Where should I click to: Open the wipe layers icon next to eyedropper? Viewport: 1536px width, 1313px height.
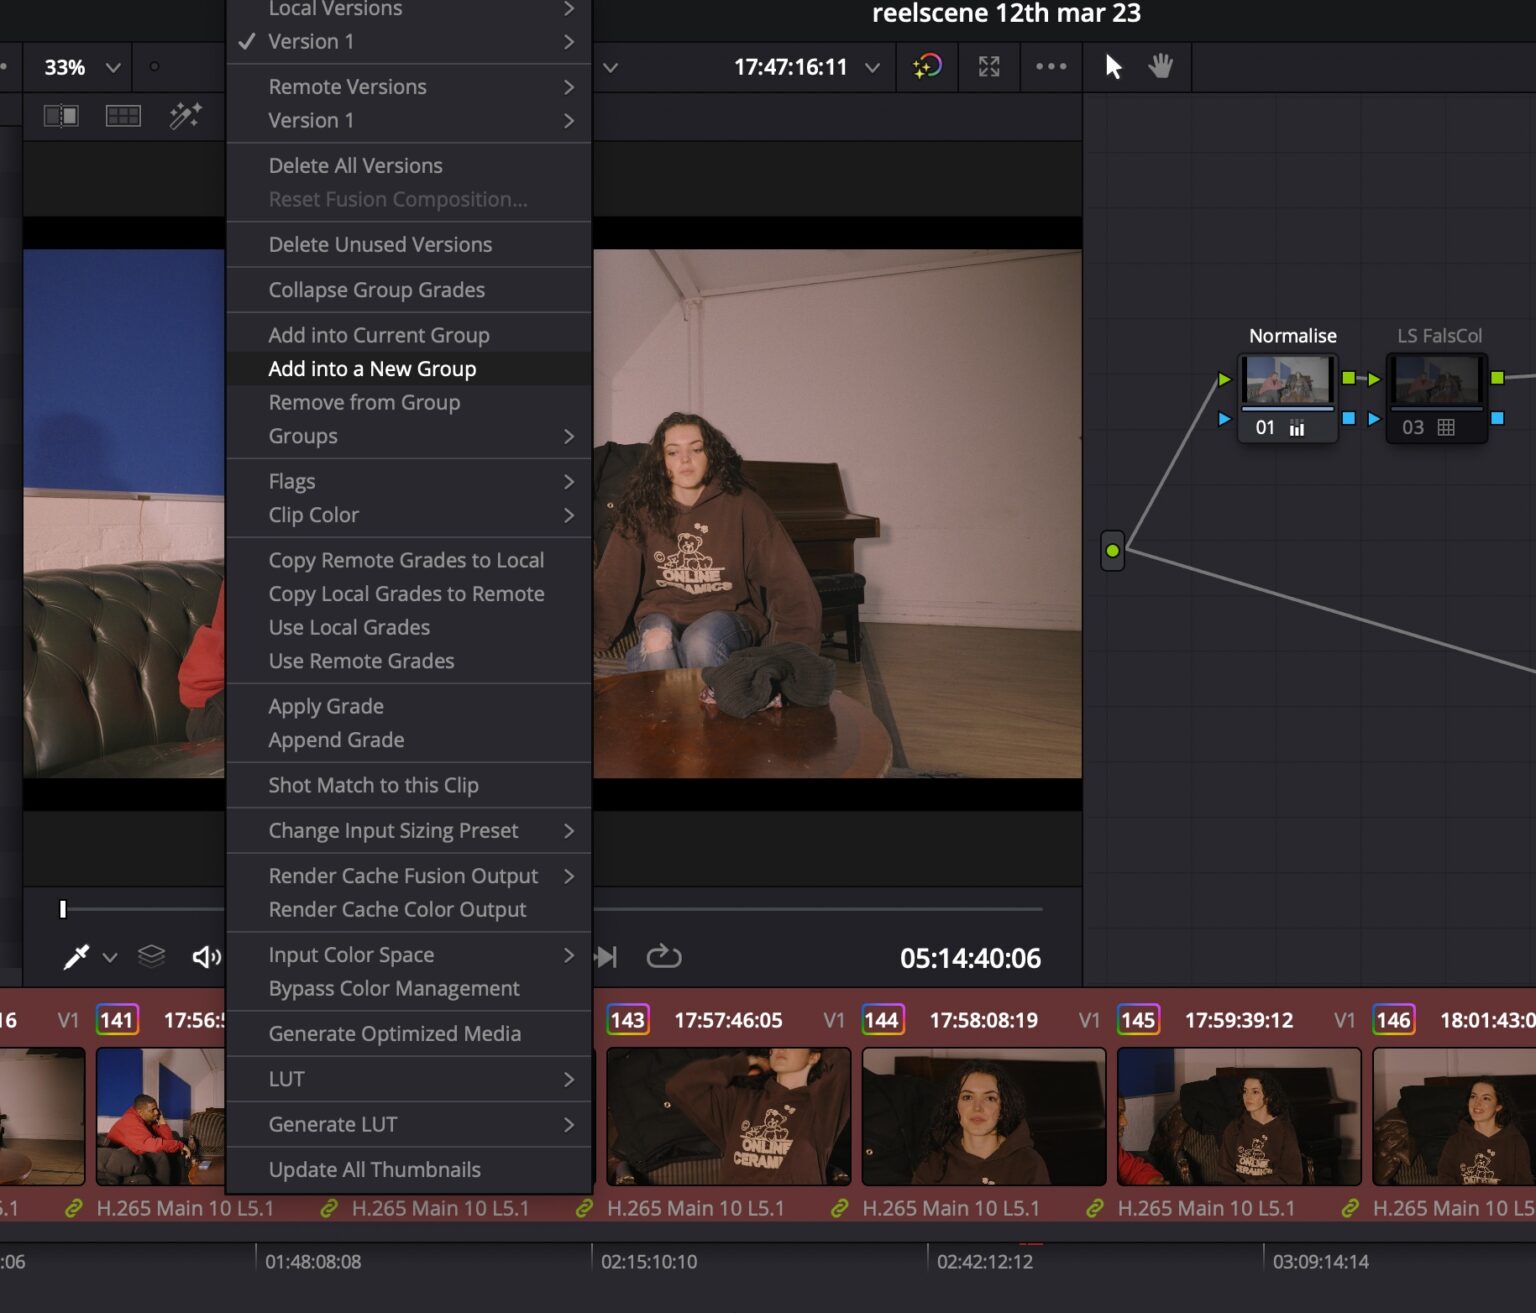click(x=151, y=956)
